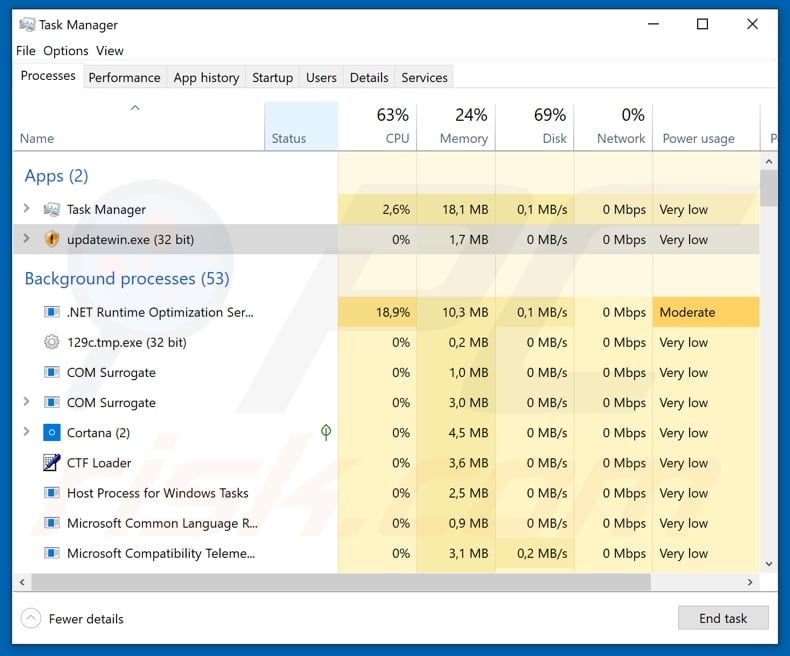Select the CTF Loader process name

99,463
